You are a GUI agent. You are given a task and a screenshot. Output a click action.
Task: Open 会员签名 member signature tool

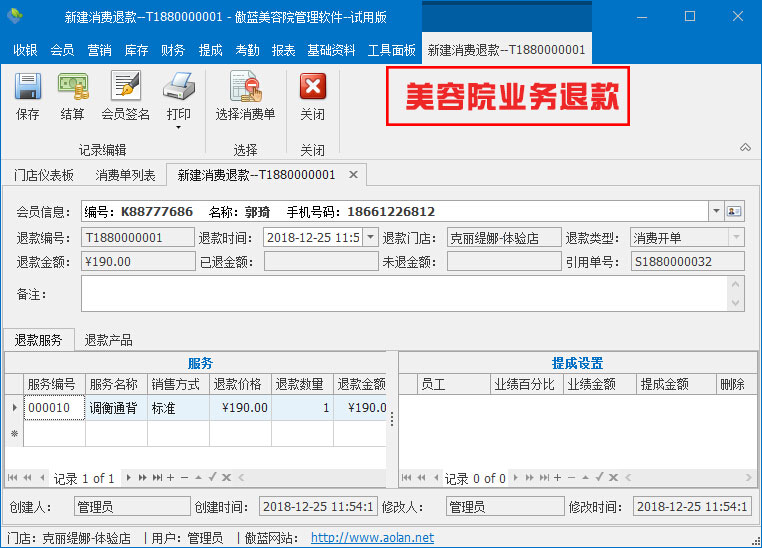point(125,88)
